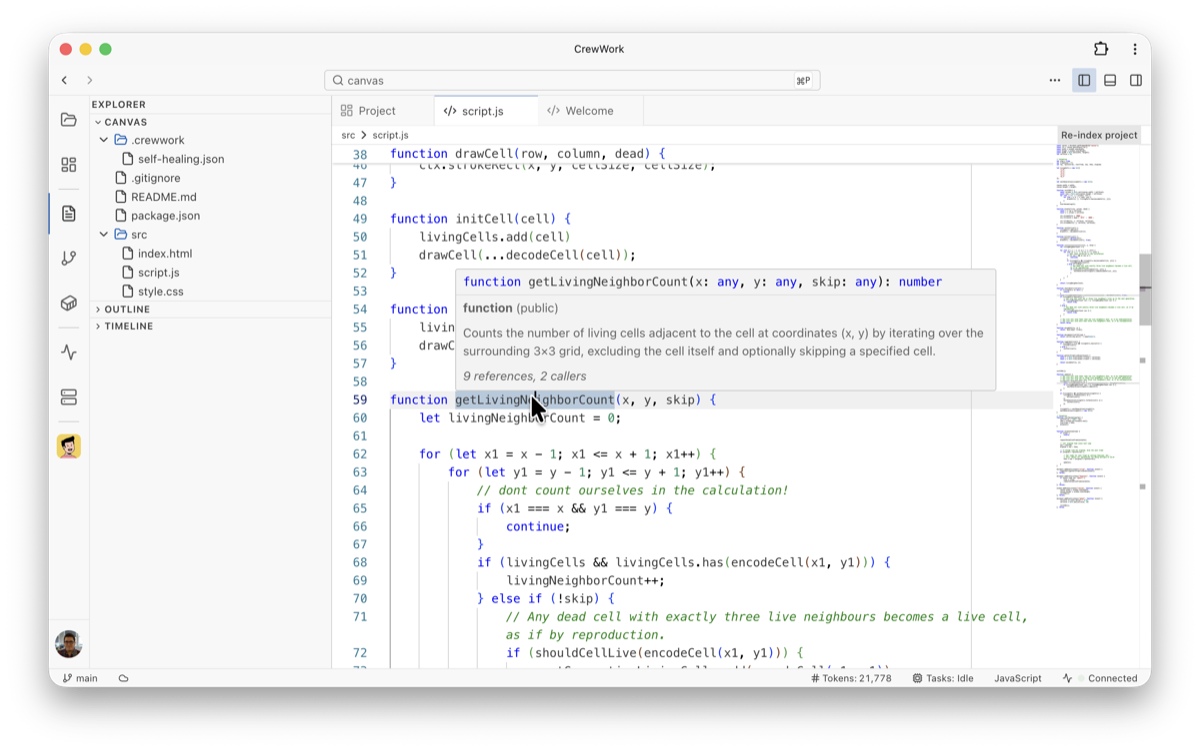Click the main branch indicator in status bar
The height and width of the screenshot is (751, 1200).
pos(80,678)
